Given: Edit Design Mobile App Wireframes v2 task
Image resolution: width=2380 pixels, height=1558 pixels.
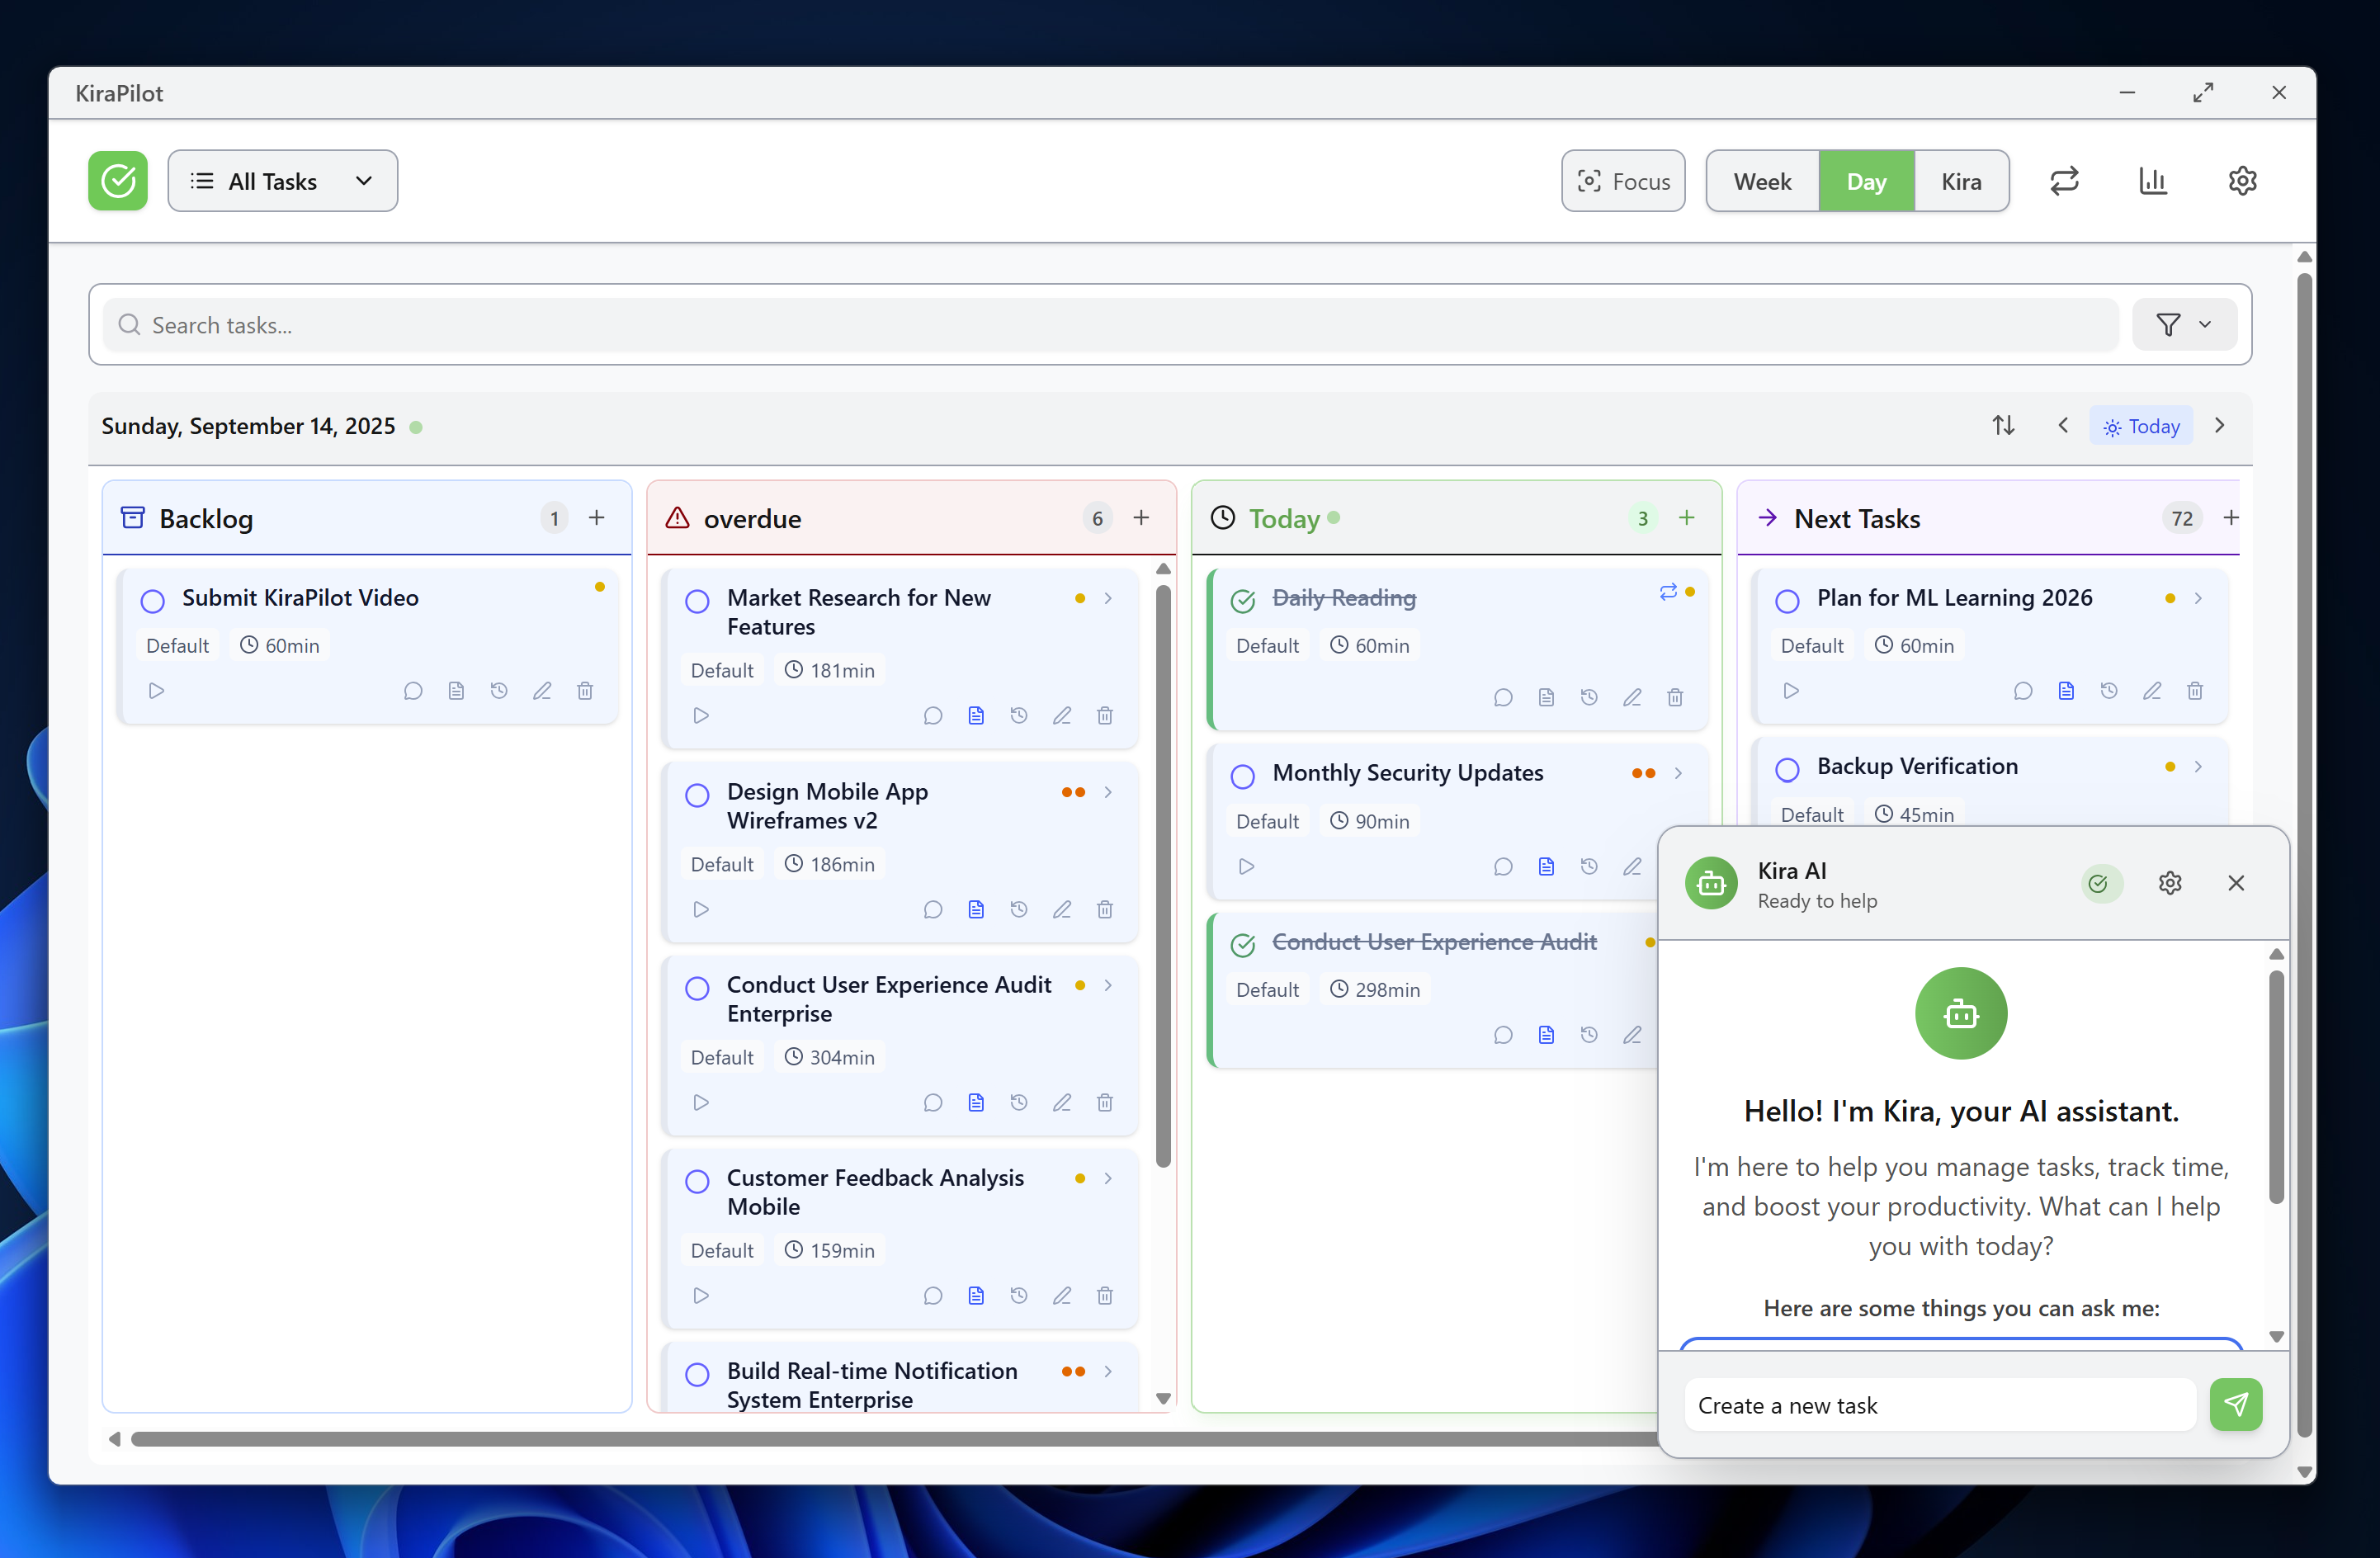Looking at the screenshot, I should [x=1061, y=910].
